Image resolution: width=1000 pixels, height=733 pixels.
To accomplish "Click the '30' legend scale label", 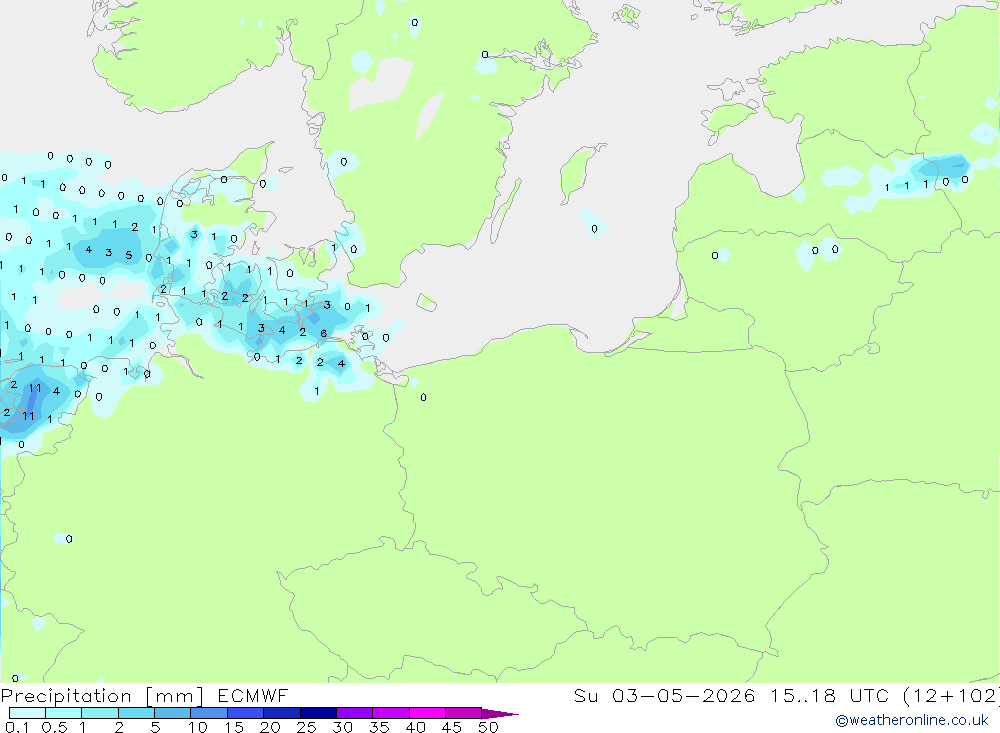I will click(x=343, y=727).
